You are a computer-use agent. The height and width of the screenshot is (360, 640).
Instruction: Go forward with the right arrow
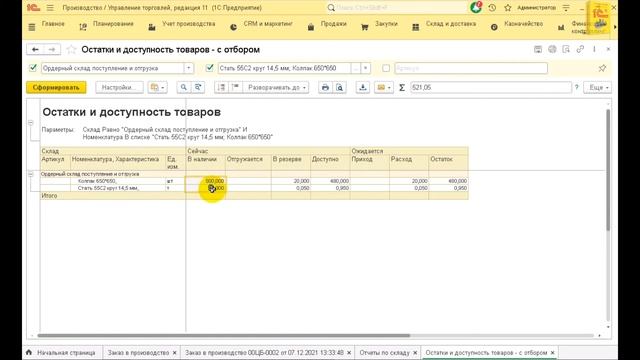tap(52, 49)
